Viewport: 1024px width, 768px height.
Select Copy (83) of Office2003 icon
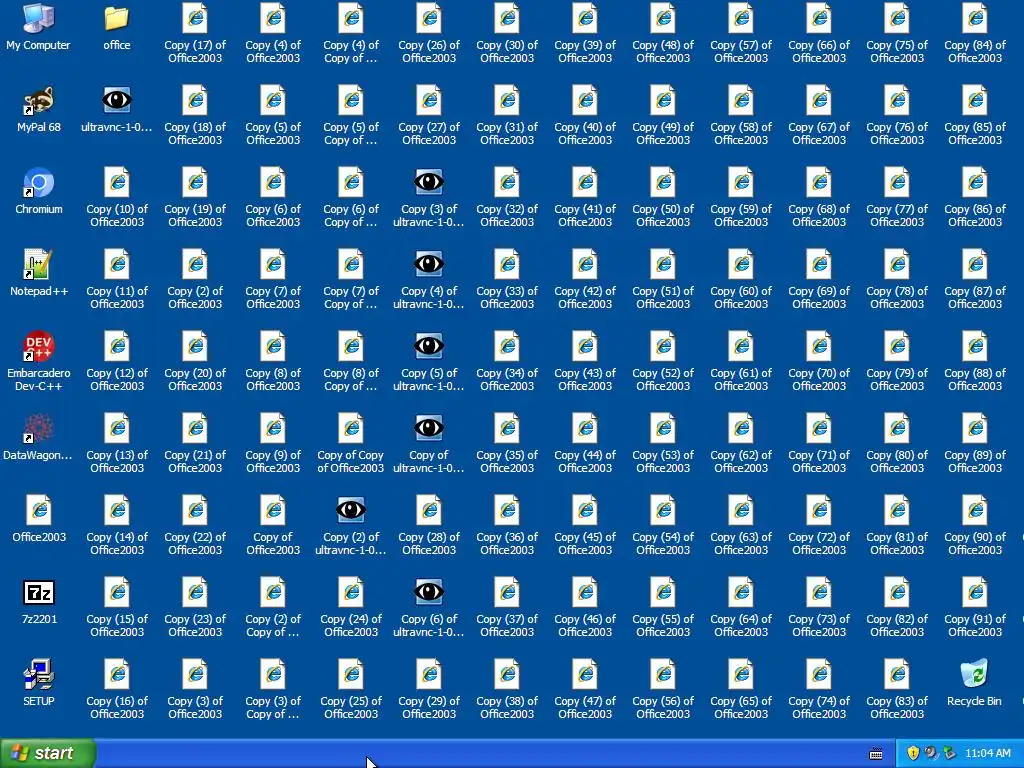click(897, 675)
